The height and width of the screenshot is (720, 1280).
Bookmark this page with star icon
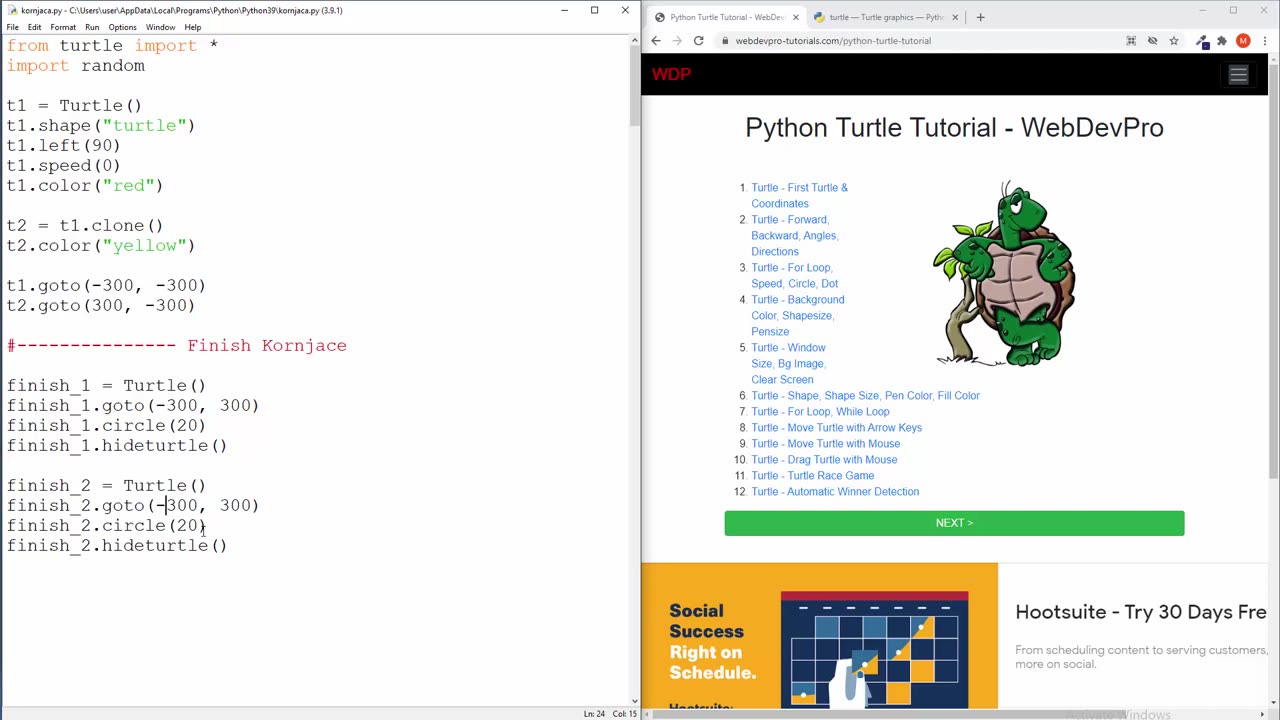click(1174, 41)
